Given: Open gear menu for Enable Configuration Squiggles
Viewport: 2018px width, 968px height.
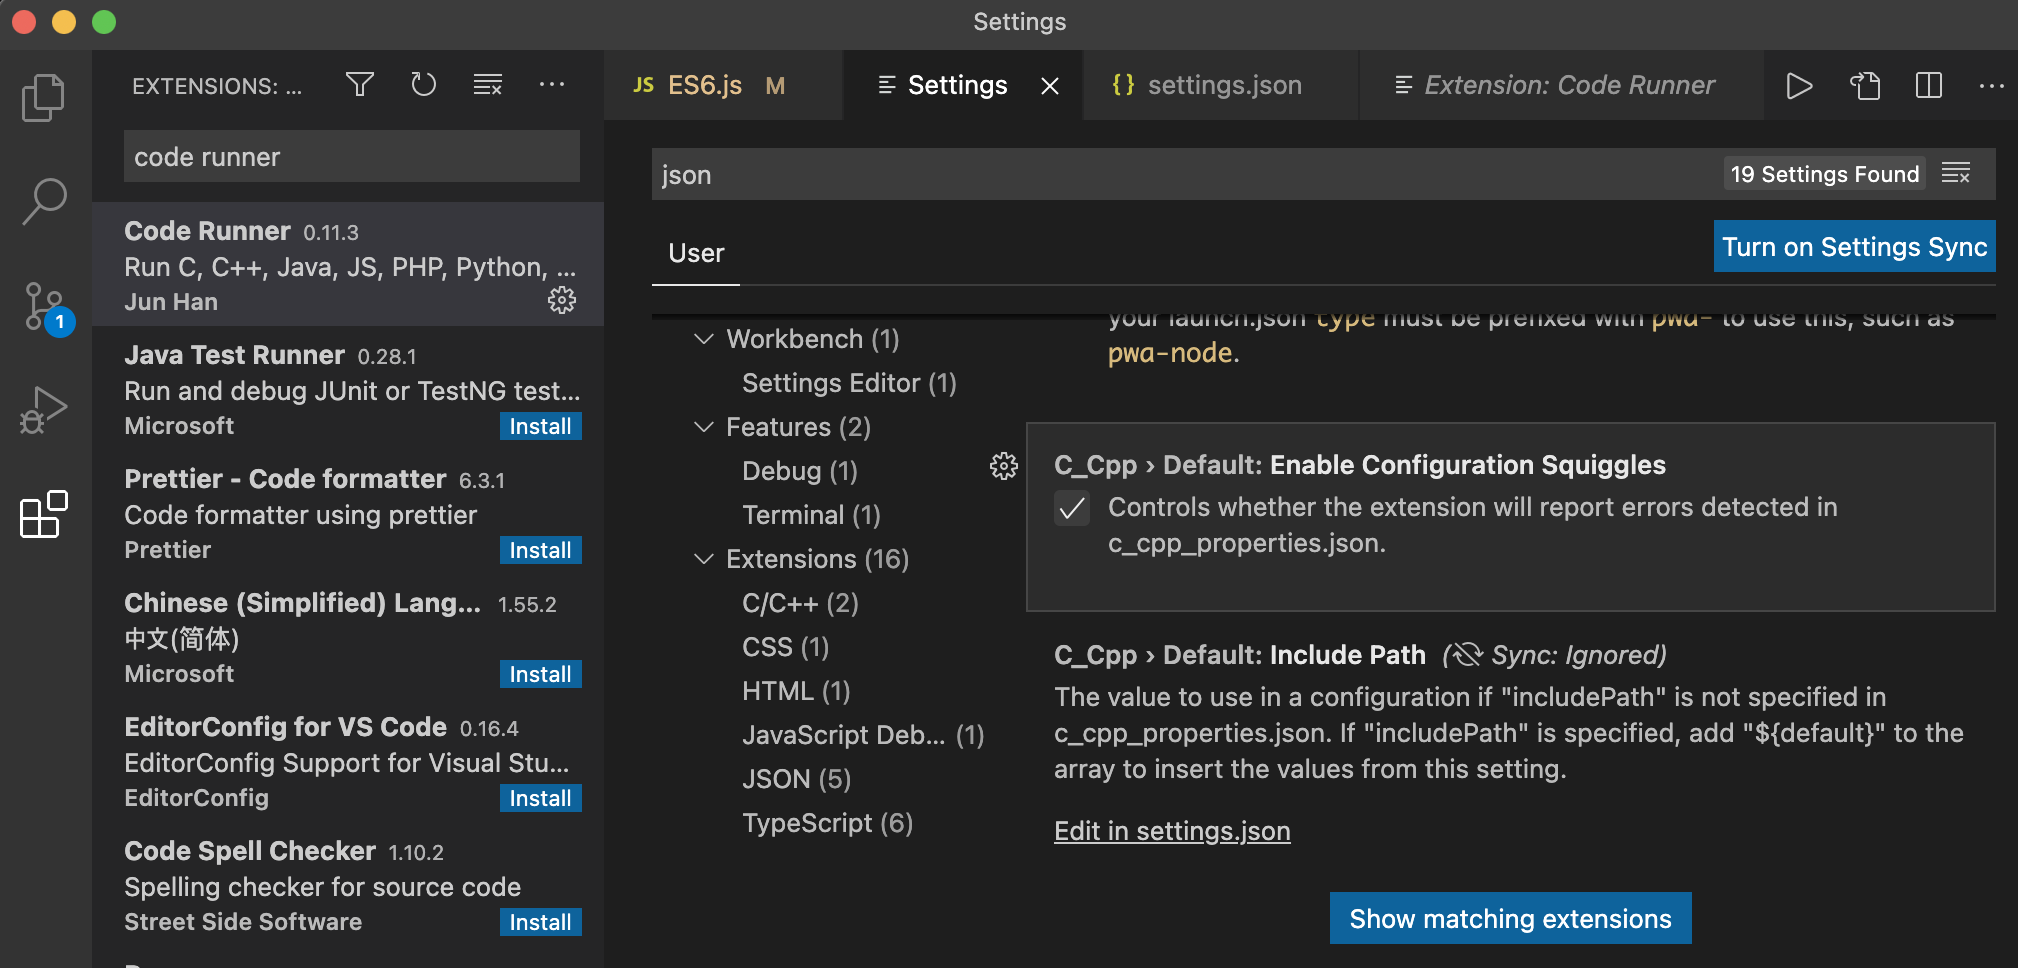Looking at the screenshot, I should (1004, 466).
